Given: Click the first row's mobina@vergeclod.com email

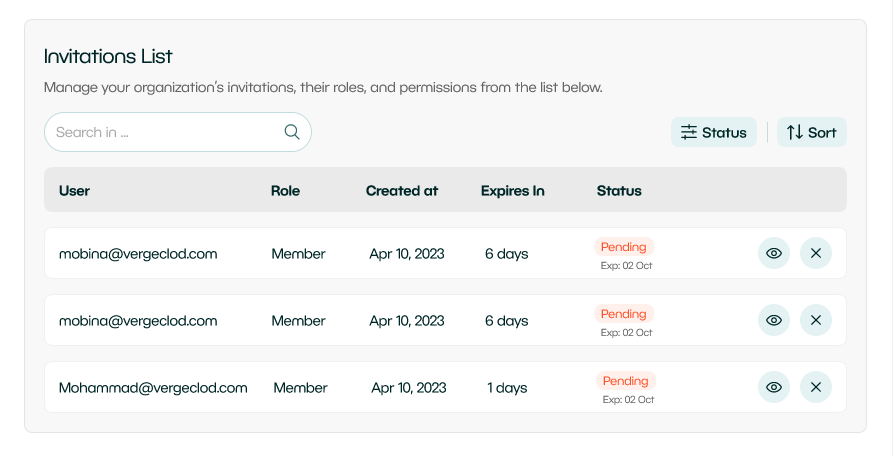Looking at the screenshot, I should coord(138,254).
